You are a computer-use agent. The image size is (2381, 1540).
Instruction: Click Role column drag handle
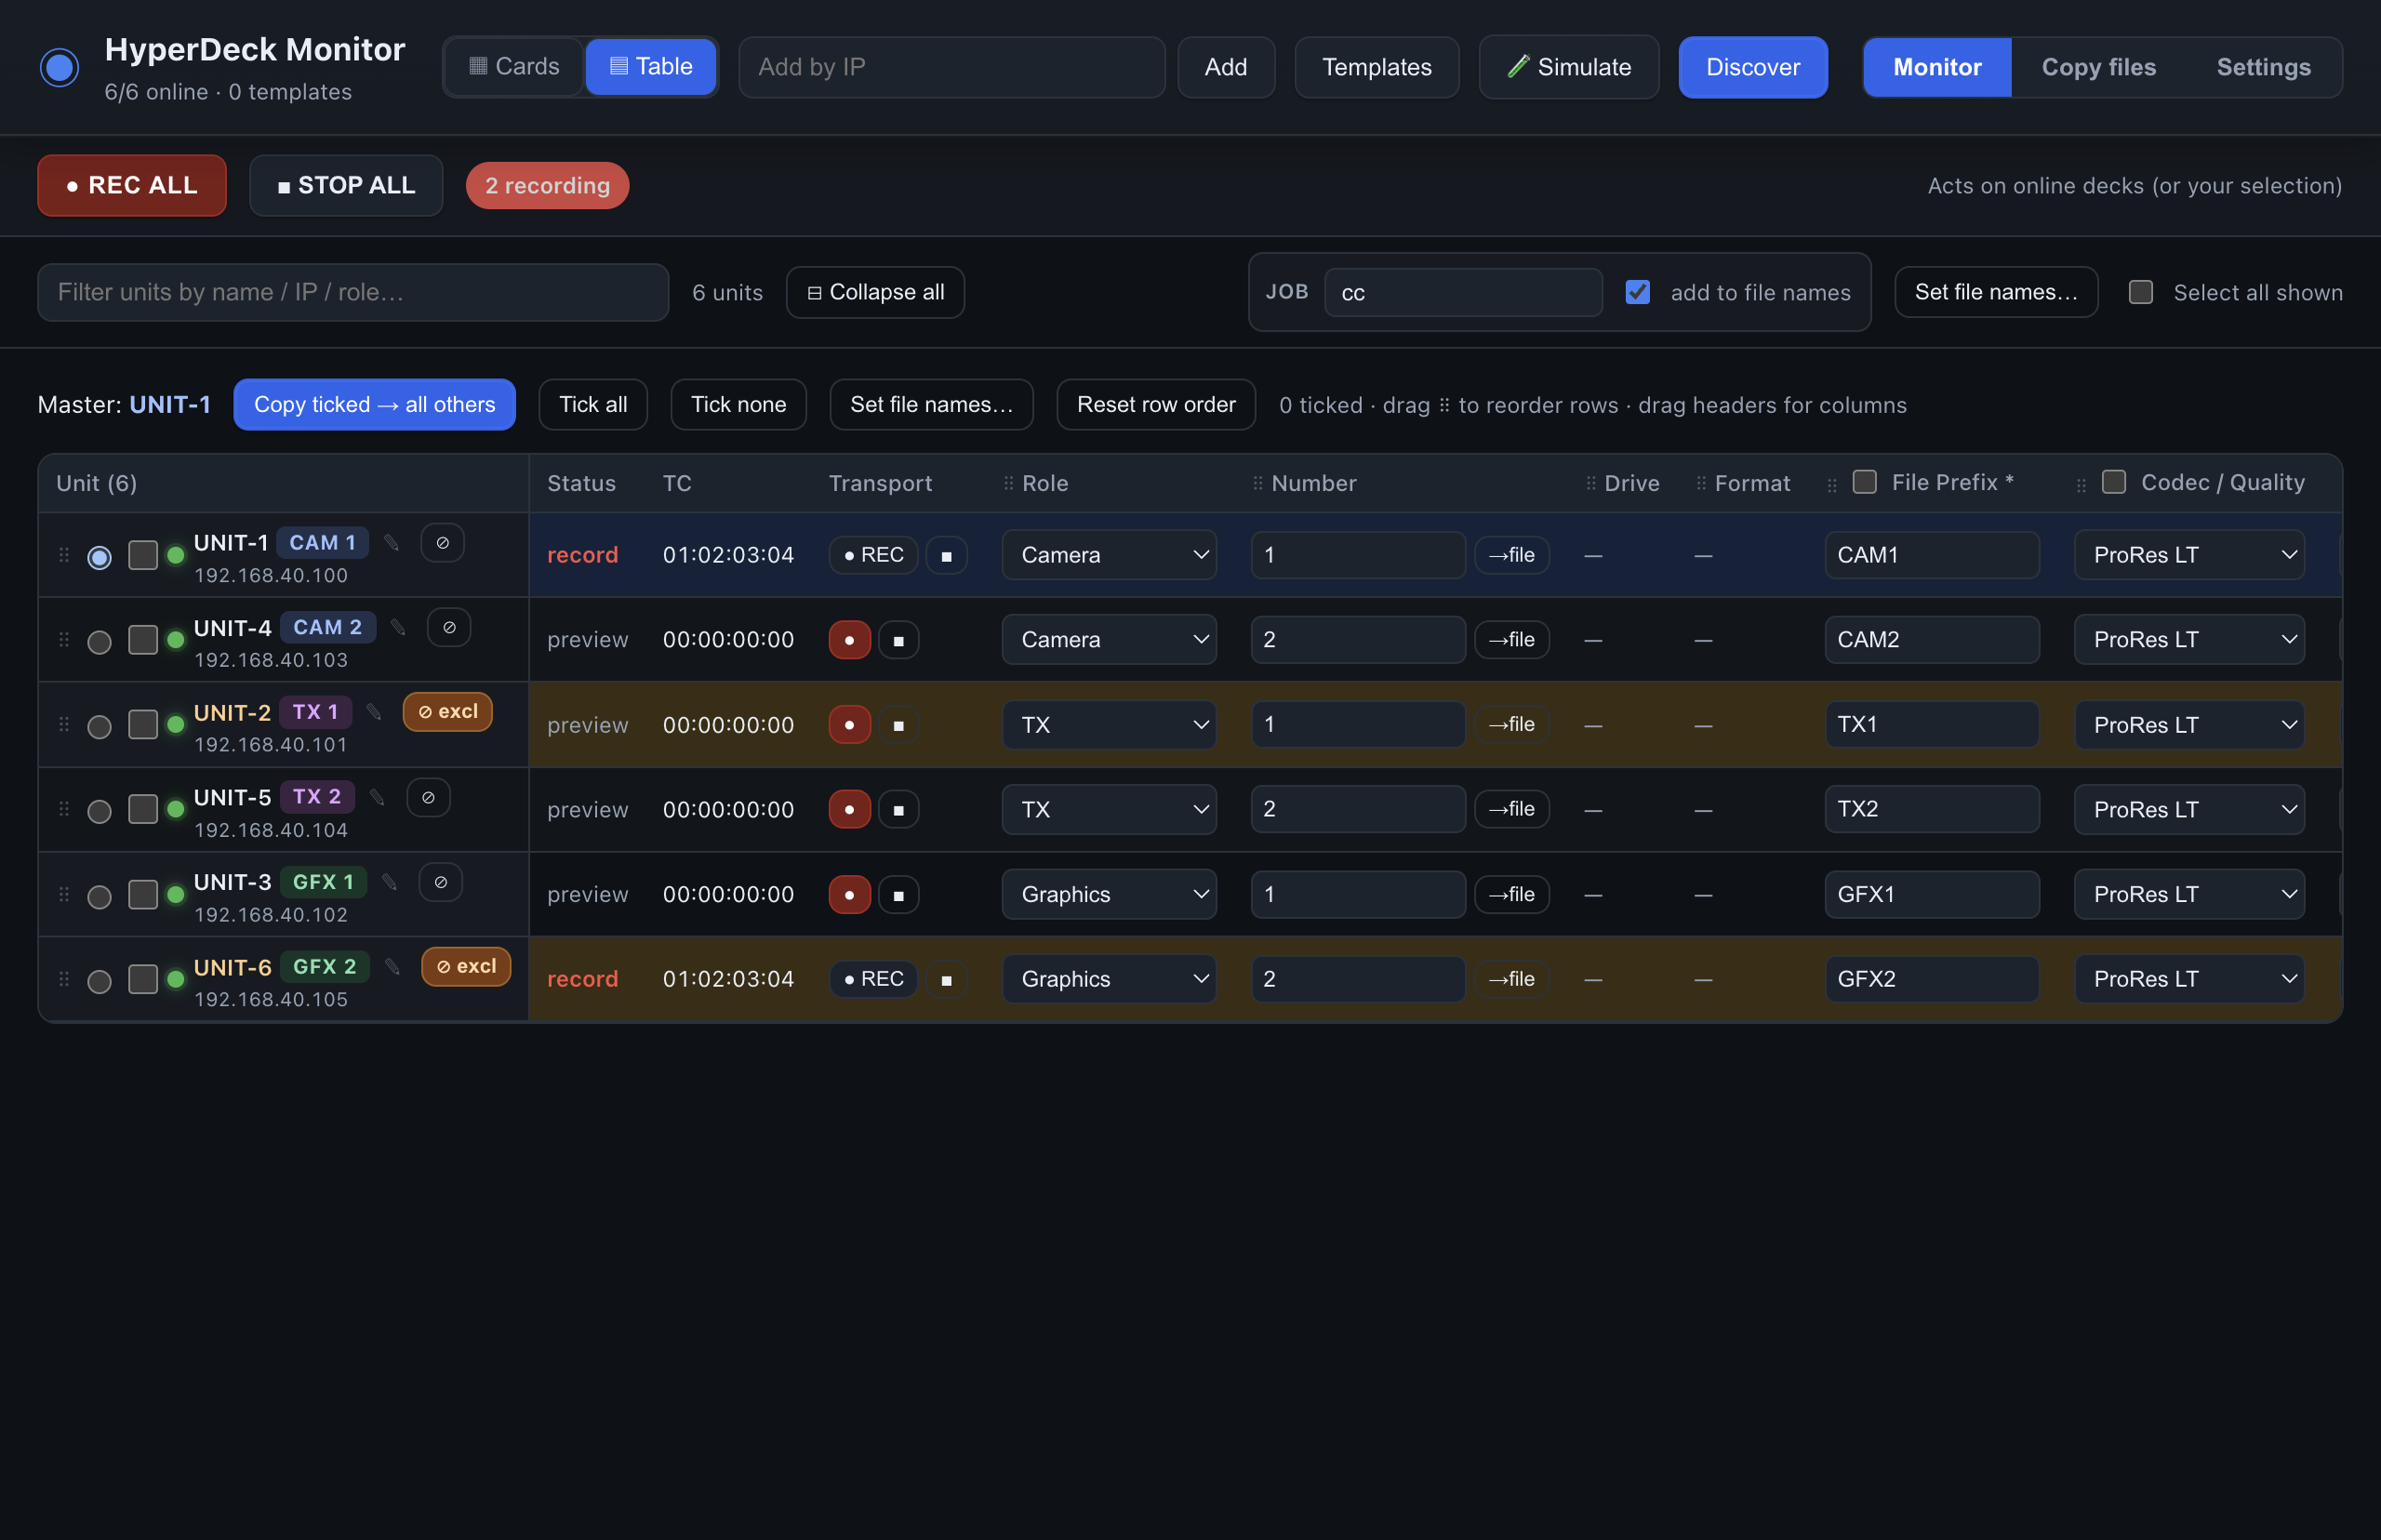[x=1008, y=484]
